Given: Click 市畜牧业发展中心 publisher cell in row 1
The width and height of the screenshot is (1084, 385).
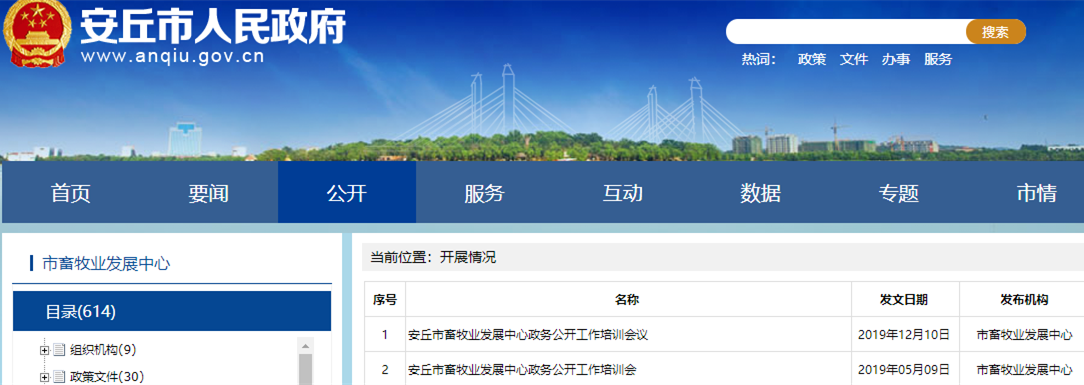Looking at the screenshot, I should [x=1025, y=335].
